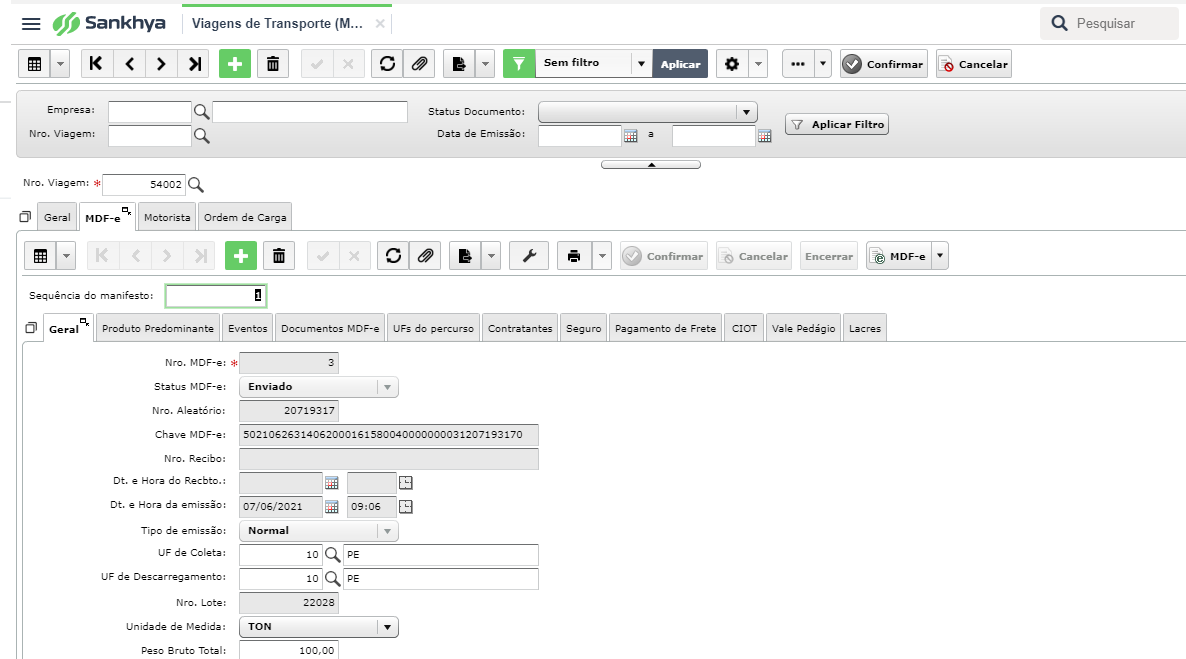Open the Unidade de Medida TON dropdown

(x=387, y=627)
